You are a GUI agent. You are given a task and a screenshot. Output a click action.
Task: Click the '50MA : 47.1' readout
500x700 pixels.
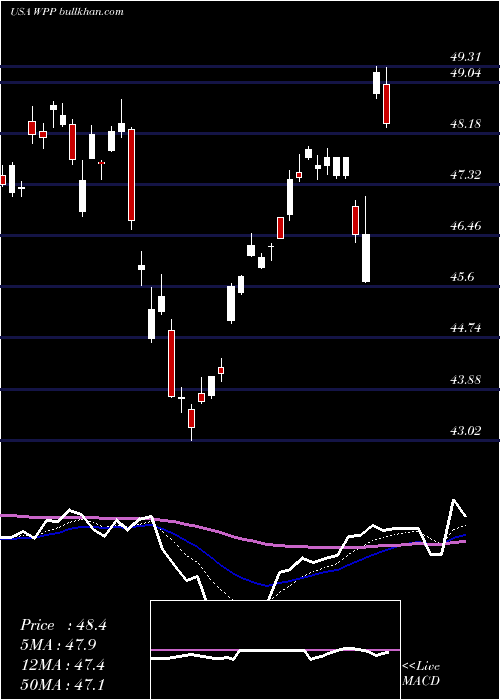coord(62,684)
